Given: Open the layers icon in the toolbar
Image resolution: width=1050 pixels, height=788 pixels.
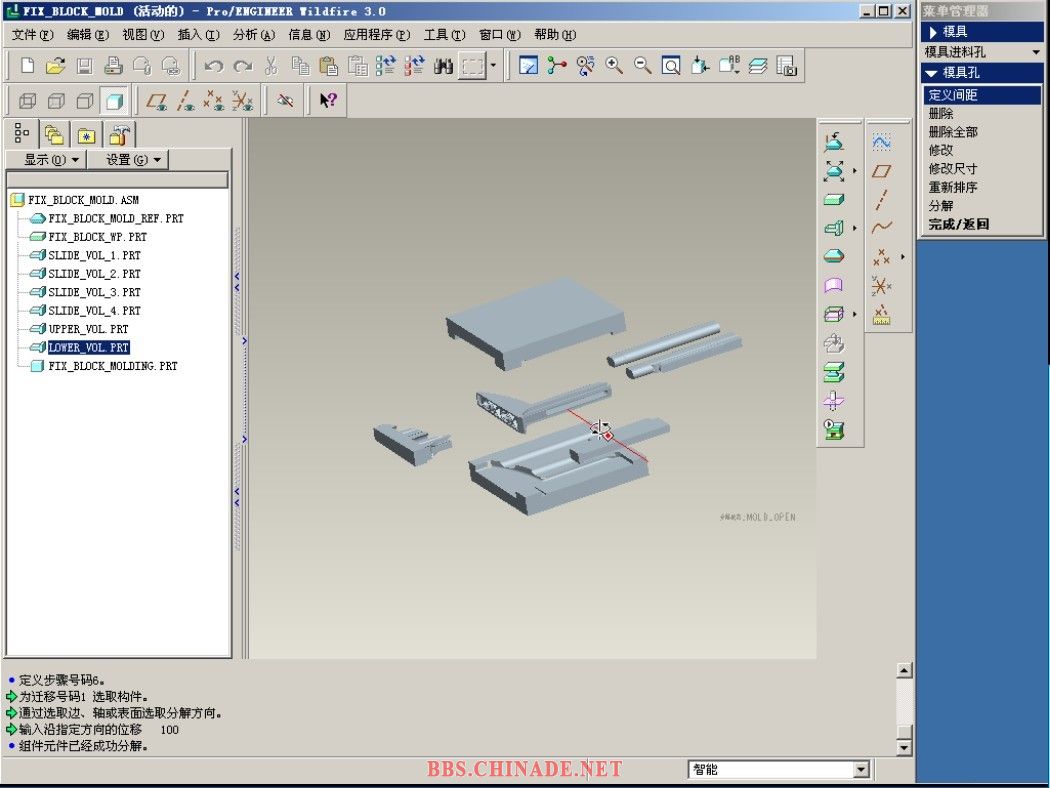Looking at the screenshot, I should click(x=757, y=66).
